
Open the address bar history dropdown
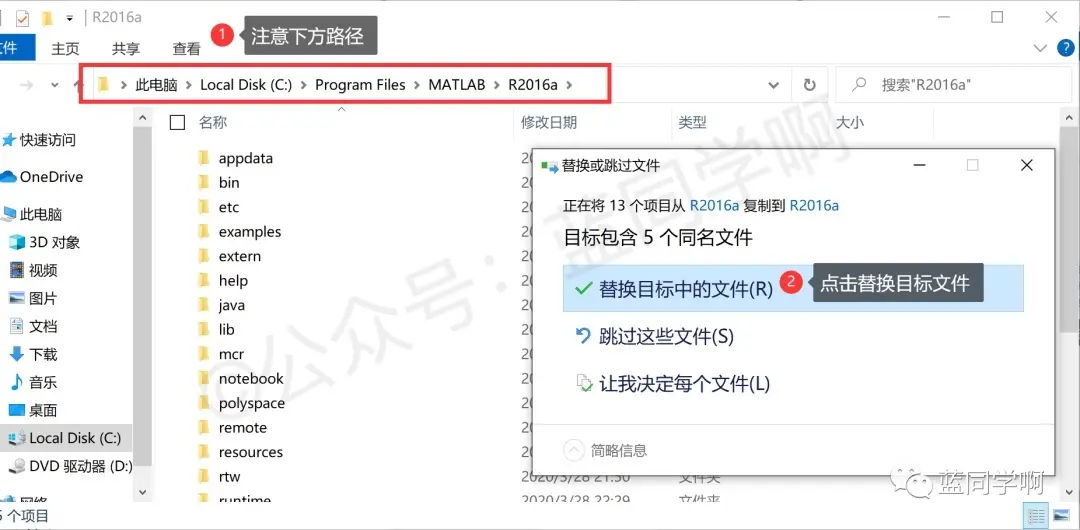[x=773, y=85]
